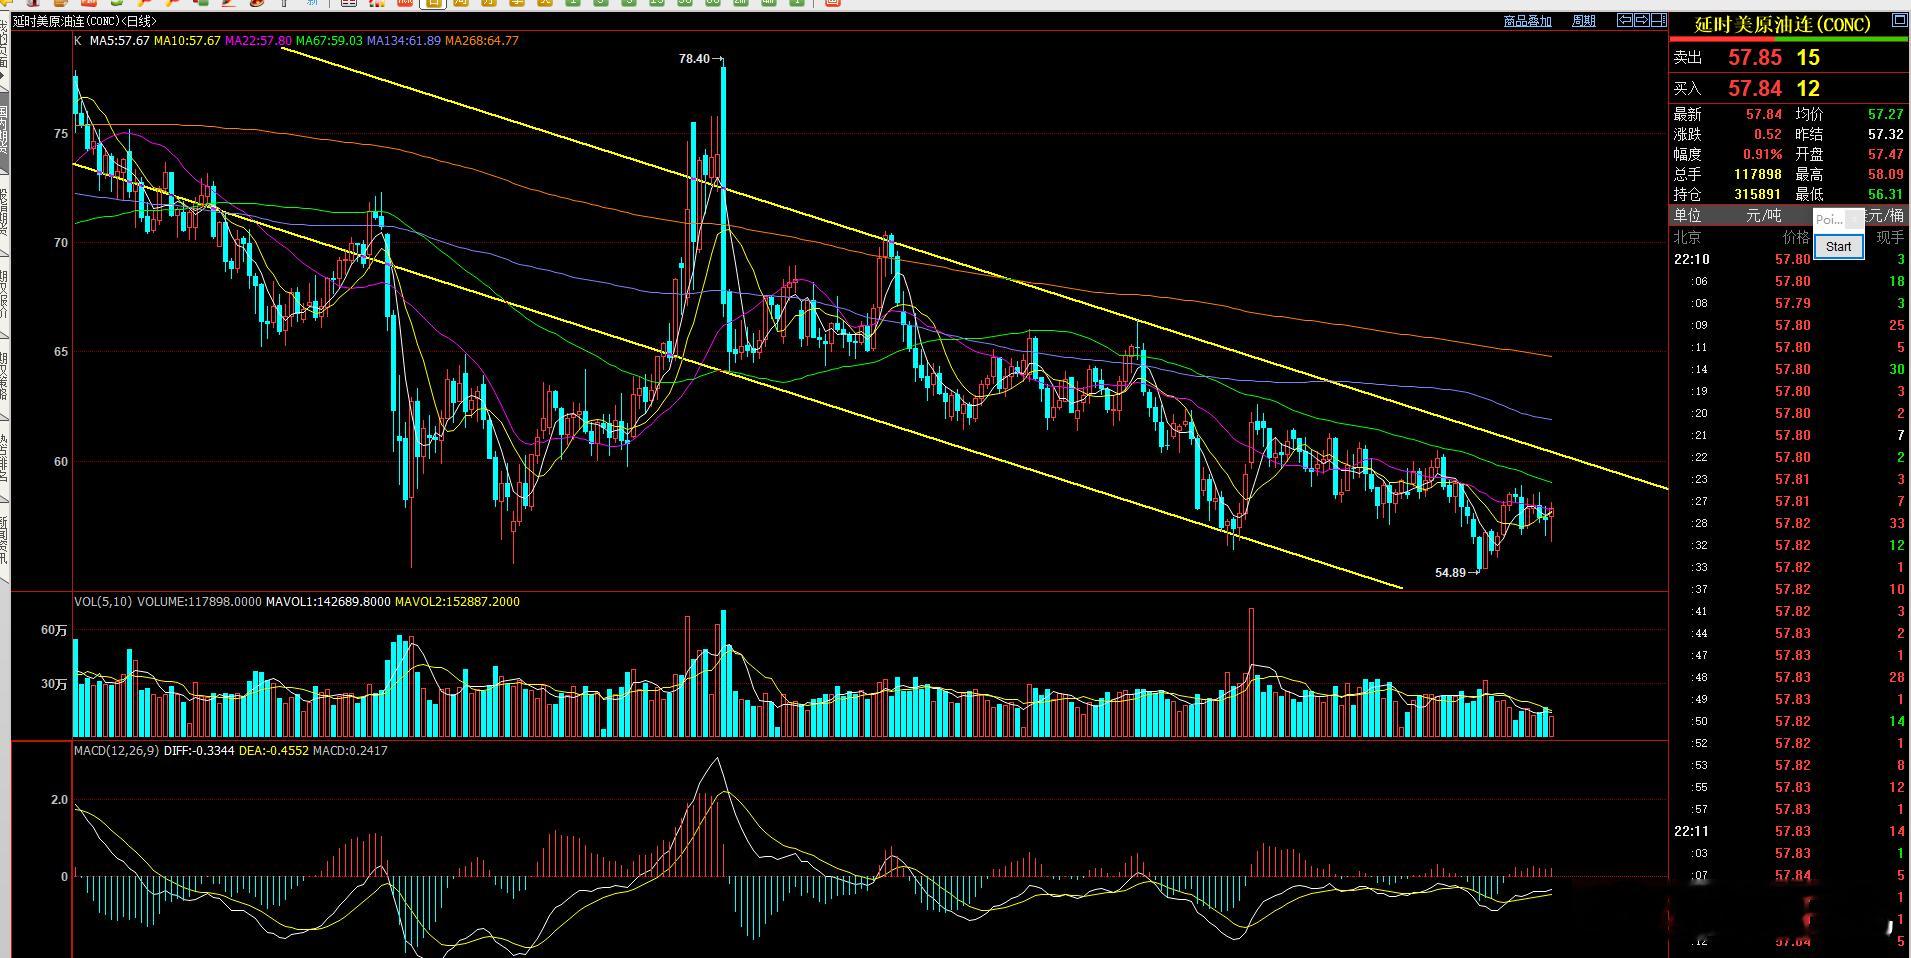Select the 22:11 tick row time
This screenshot has width=1911, height=958.
1692,832
